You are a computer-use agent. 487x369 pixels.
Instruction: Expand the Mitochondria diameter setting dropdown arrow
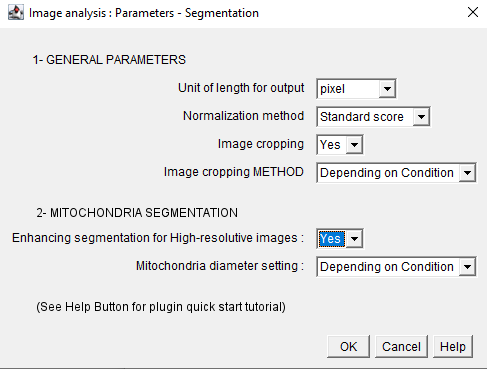[x=467, y=267]
